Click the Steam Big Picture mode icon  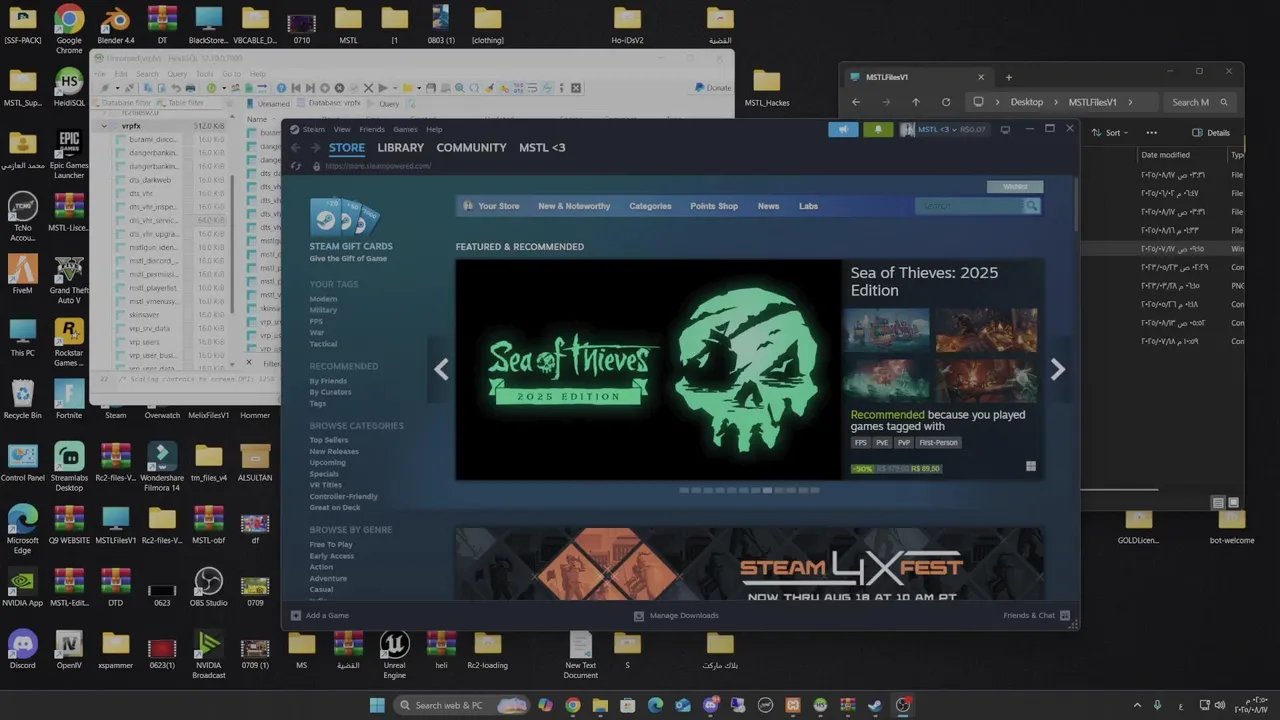(x=1005, y=129)
